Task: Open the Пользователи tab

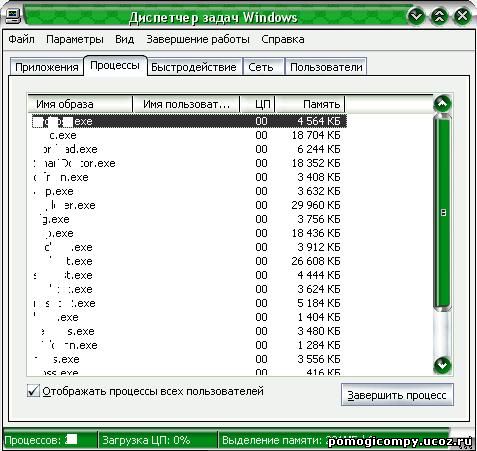Action: coord(326,67)
